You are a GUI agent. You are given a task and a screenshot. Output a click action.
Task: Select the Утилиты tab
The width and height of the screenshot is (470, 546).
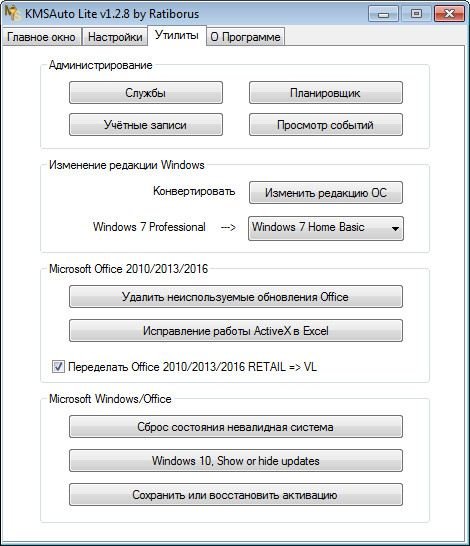(177, 35)
